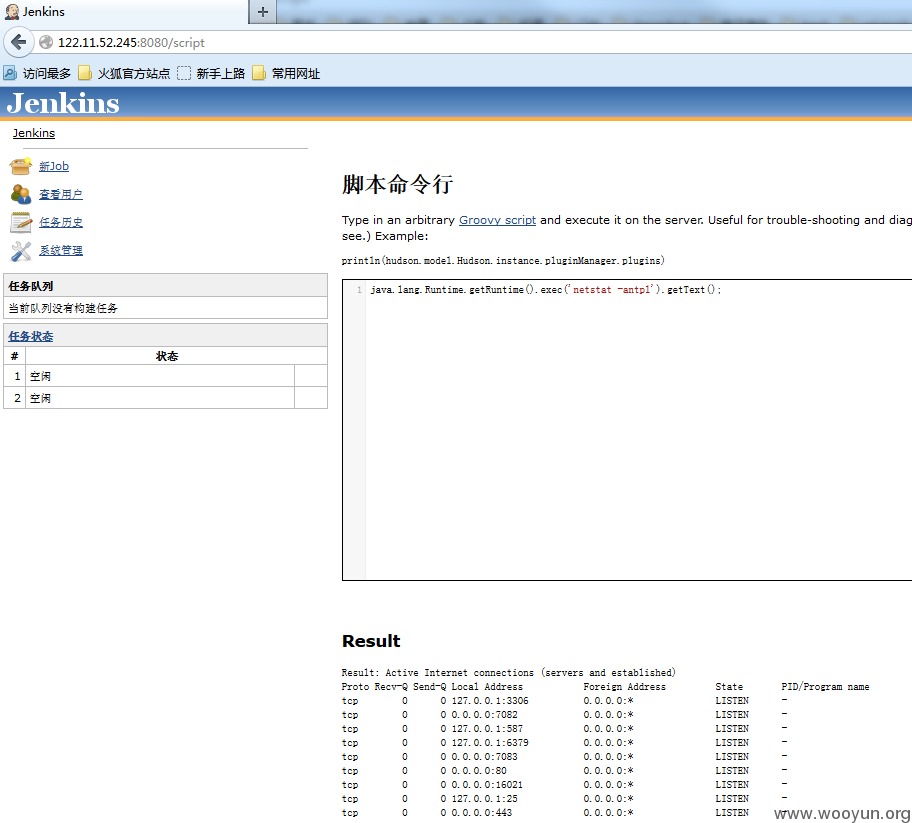Screen dimensions: 912x823
Task: Click the 常用网址 folder icon
Action: (259, 73)
